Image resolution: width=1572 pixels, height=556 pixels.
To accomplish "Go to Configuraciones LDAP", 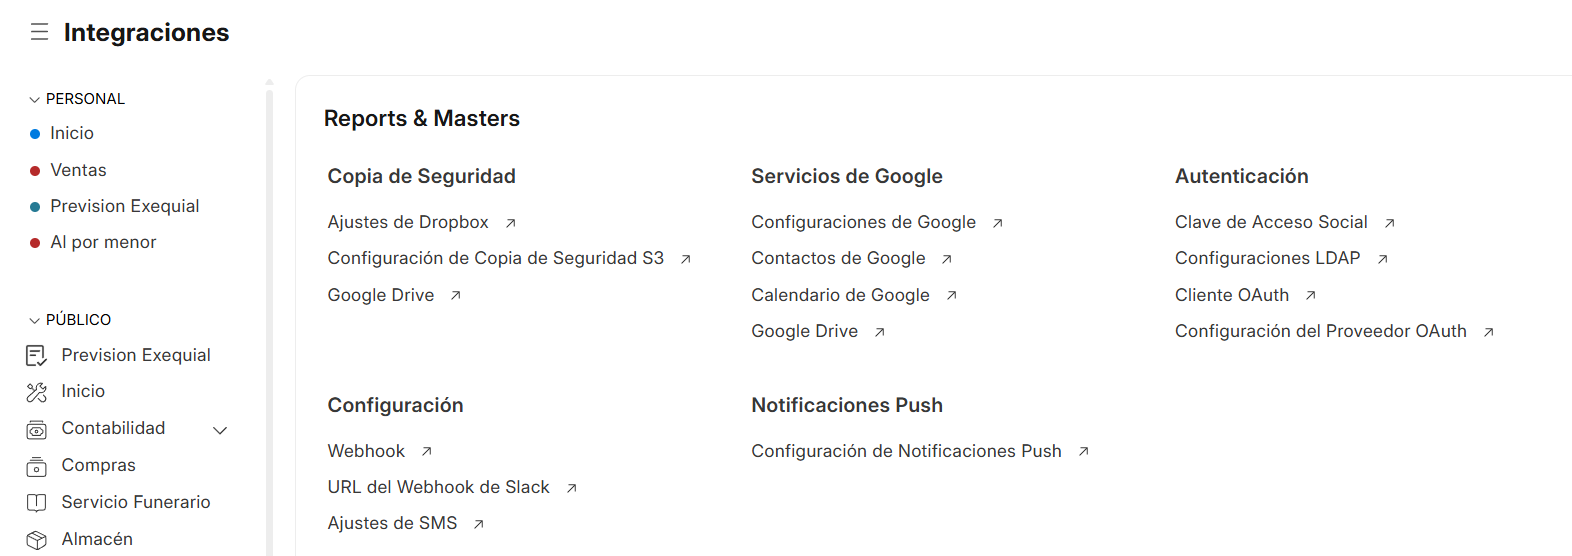I will (x=1268, y=258).
